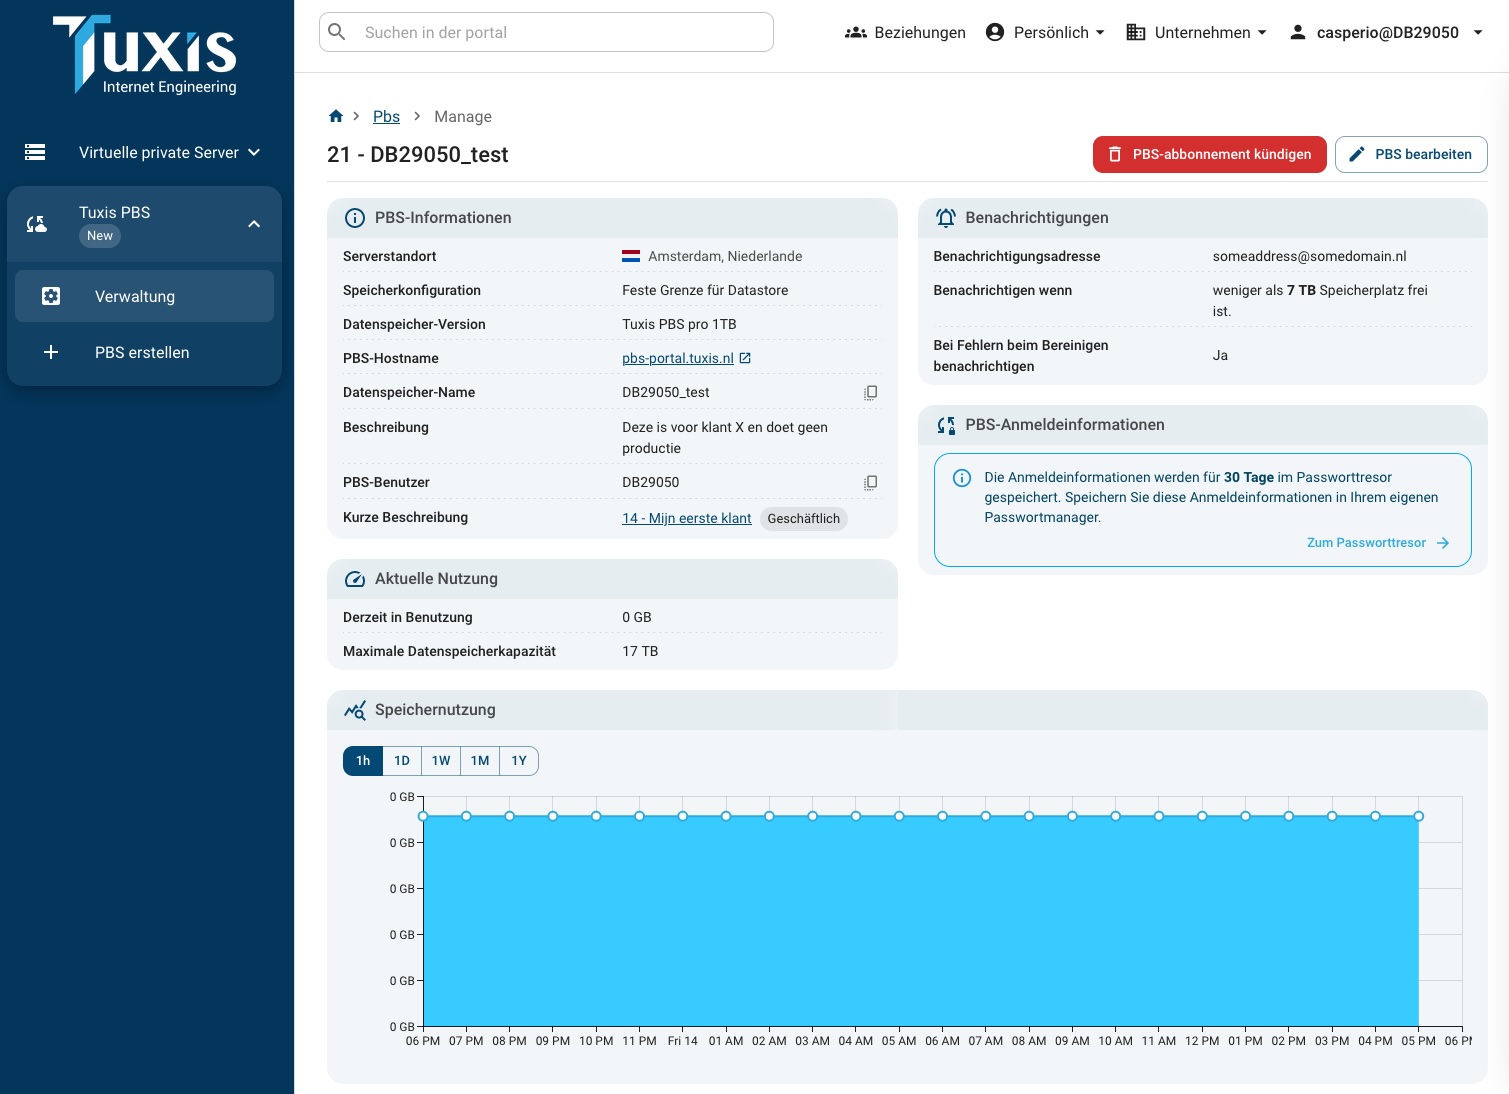
Task: Select the 1D chart range
Action: [402, 761]
